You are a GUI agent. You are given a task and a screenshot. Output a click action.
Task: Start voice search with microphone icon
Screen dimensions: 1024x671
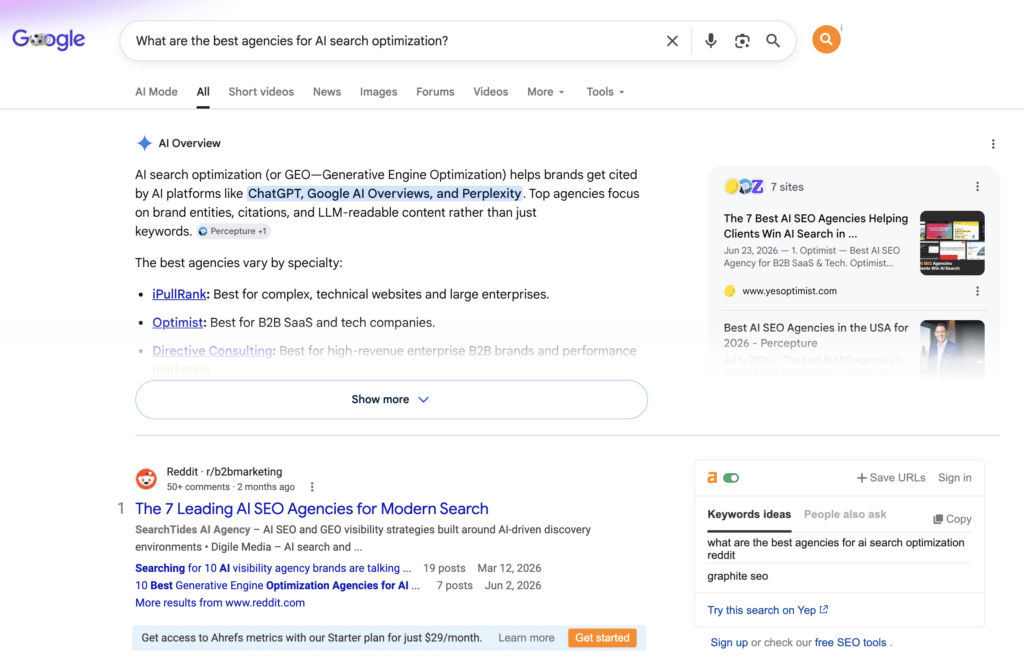711,41
